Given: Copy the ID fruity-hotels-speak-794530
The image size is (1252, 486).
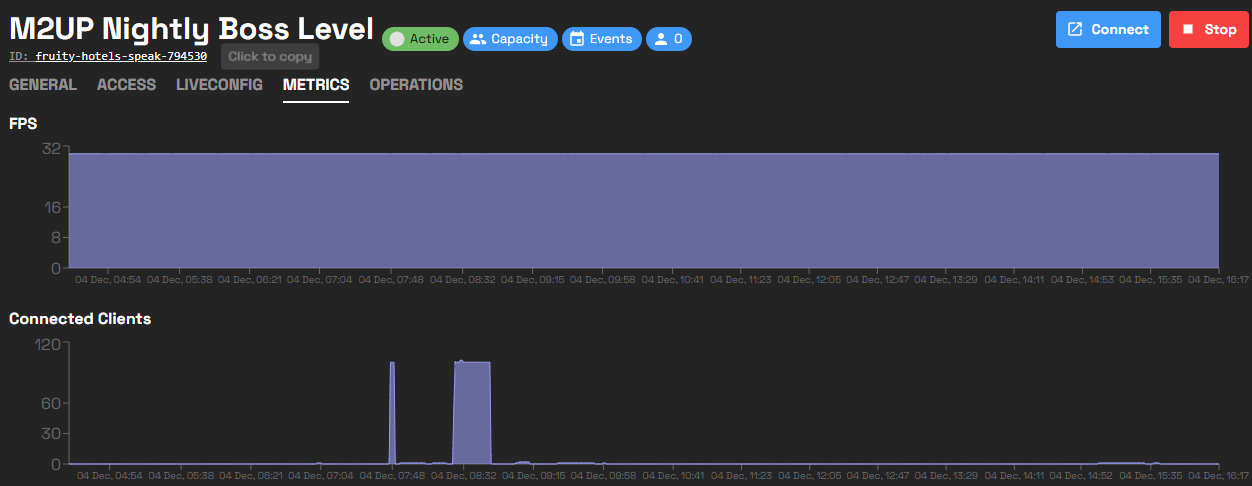Looking at the screenshot, I should pyautogui.click(x=121, y=57).
